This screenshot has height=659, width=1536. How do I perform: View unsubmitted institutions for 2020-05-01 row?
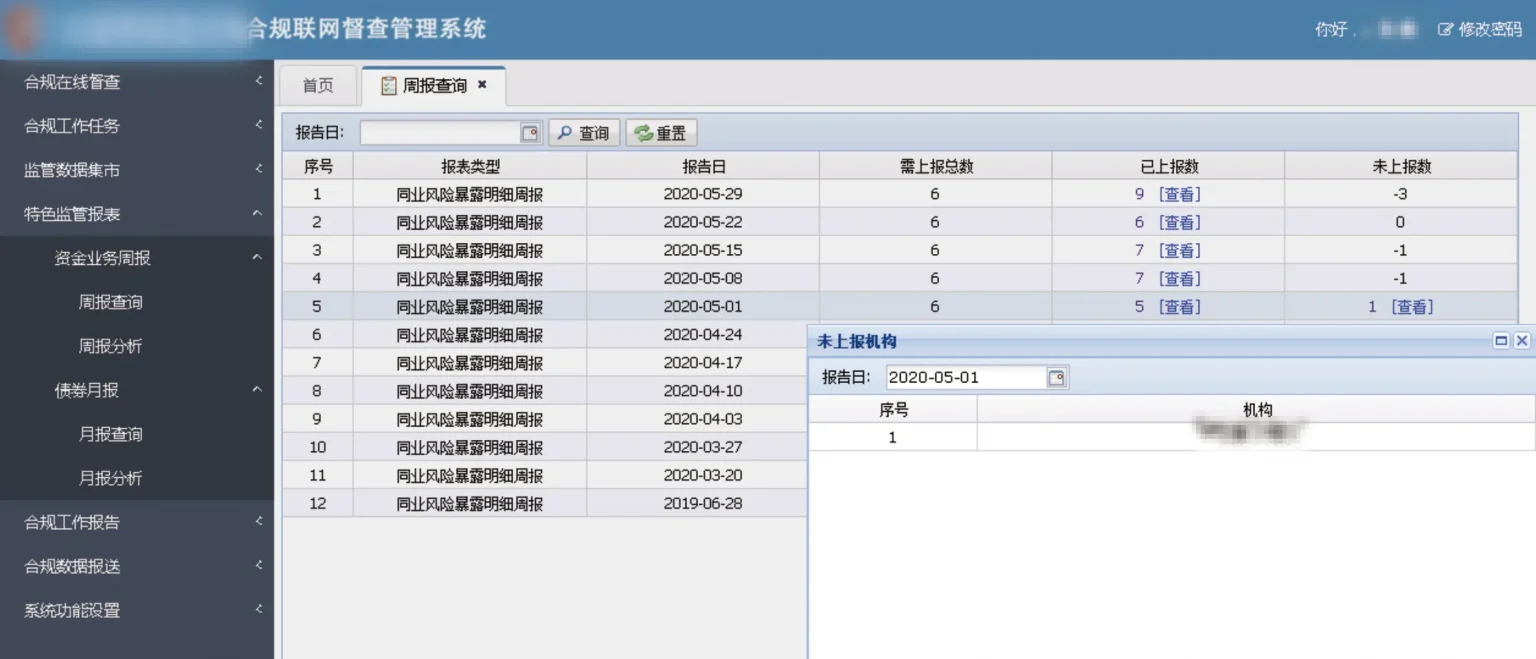1412,307
